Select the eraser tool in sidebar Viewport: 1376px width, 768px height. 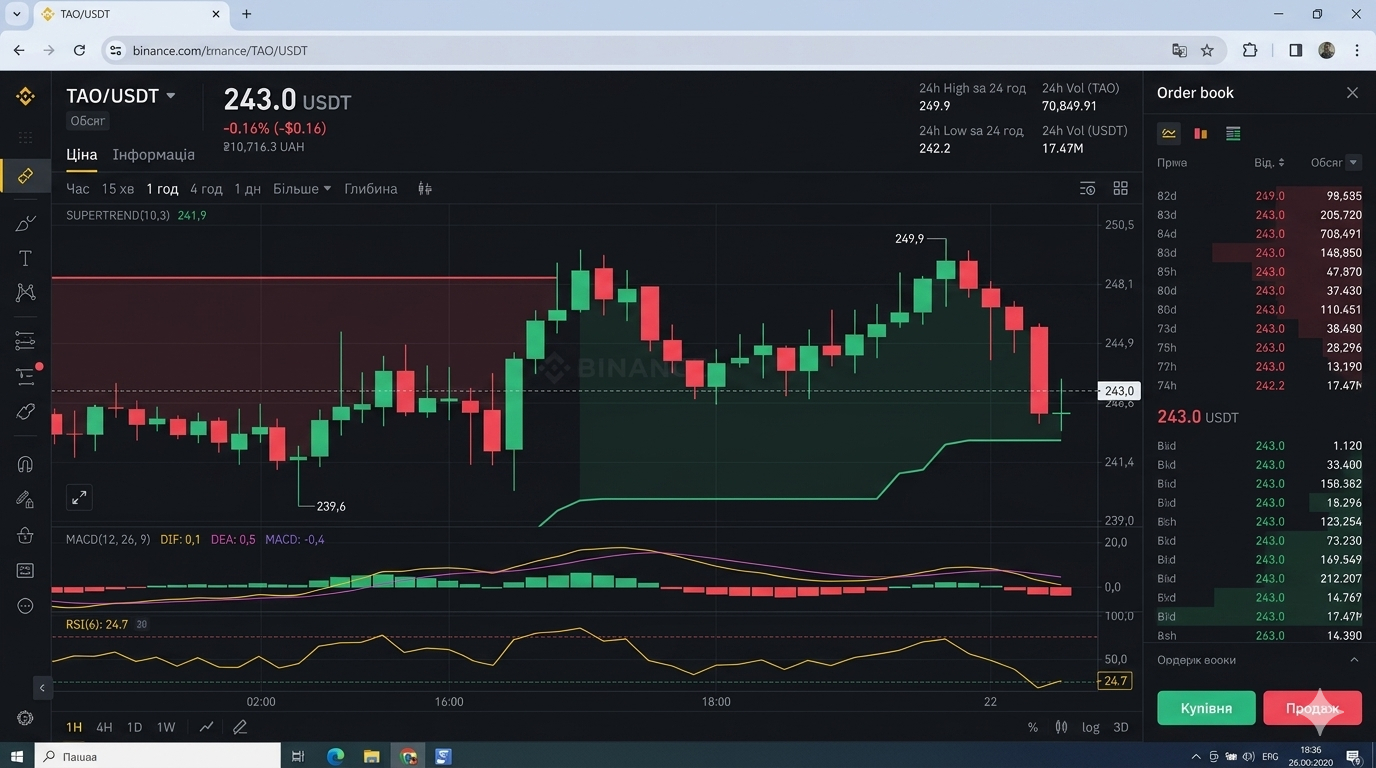[25, 411]
